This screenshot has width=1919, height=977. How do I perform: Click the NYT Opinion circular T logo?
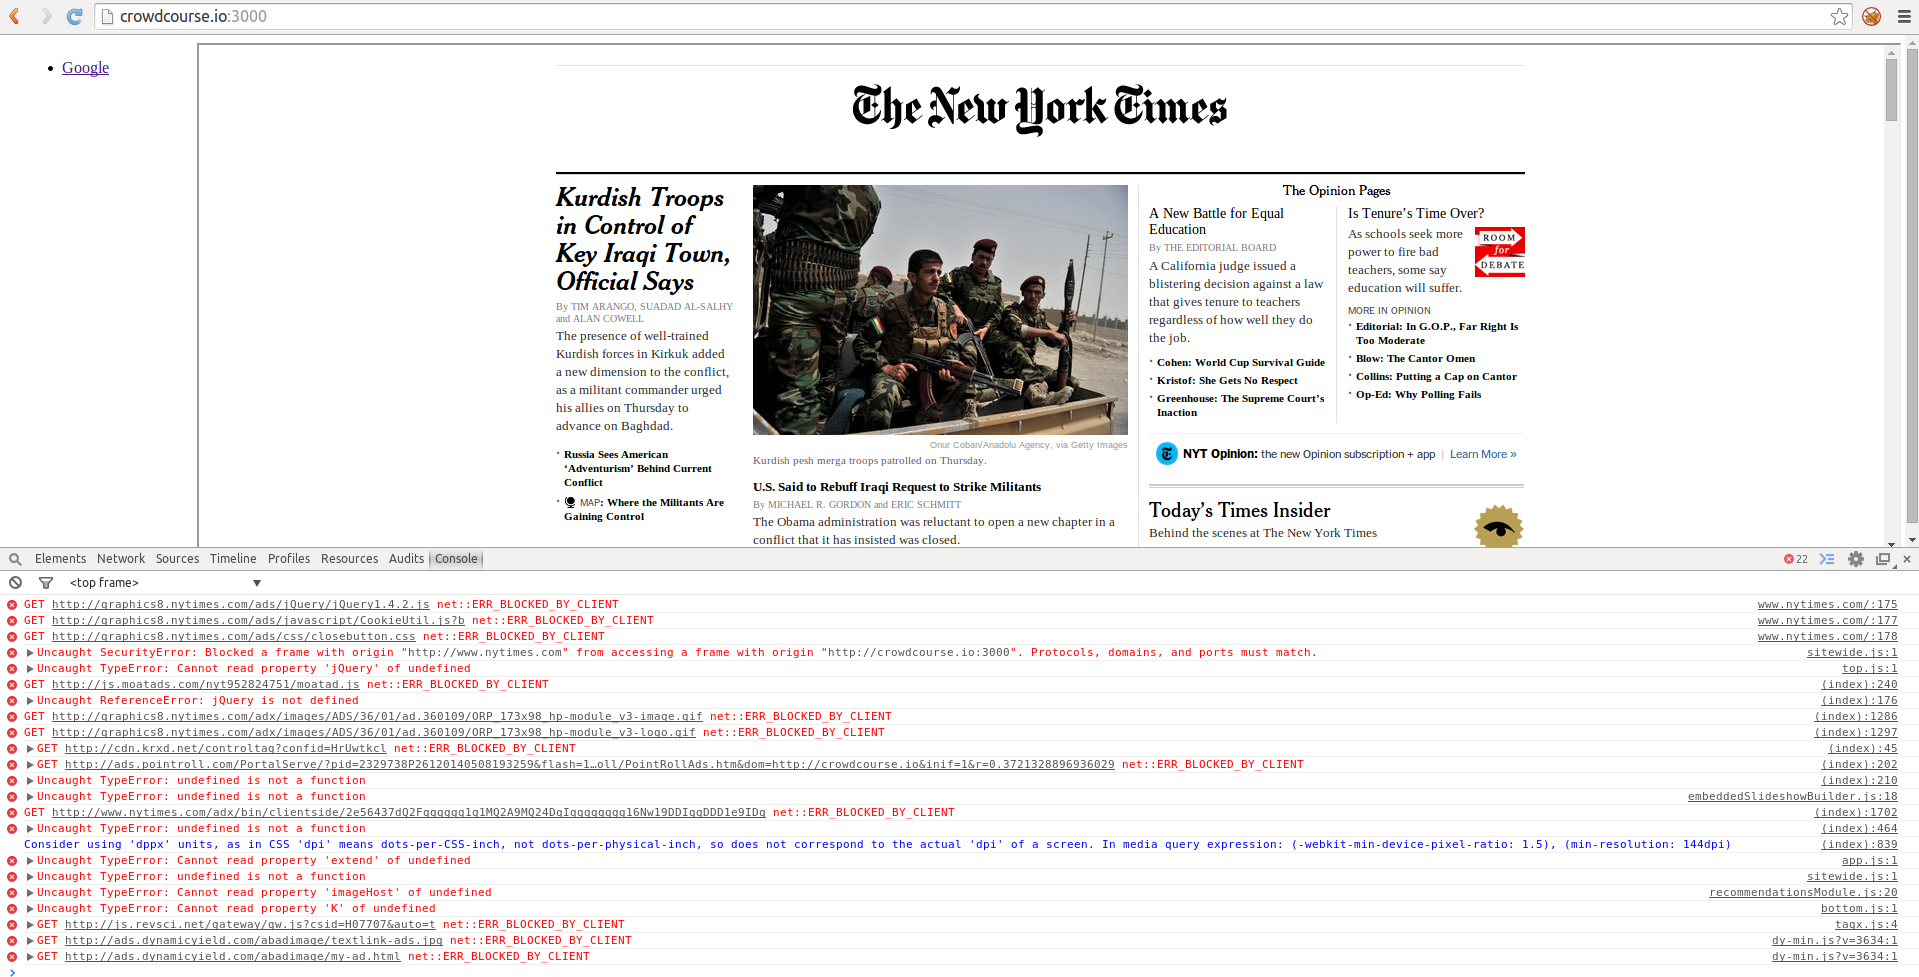point(1167,454)
